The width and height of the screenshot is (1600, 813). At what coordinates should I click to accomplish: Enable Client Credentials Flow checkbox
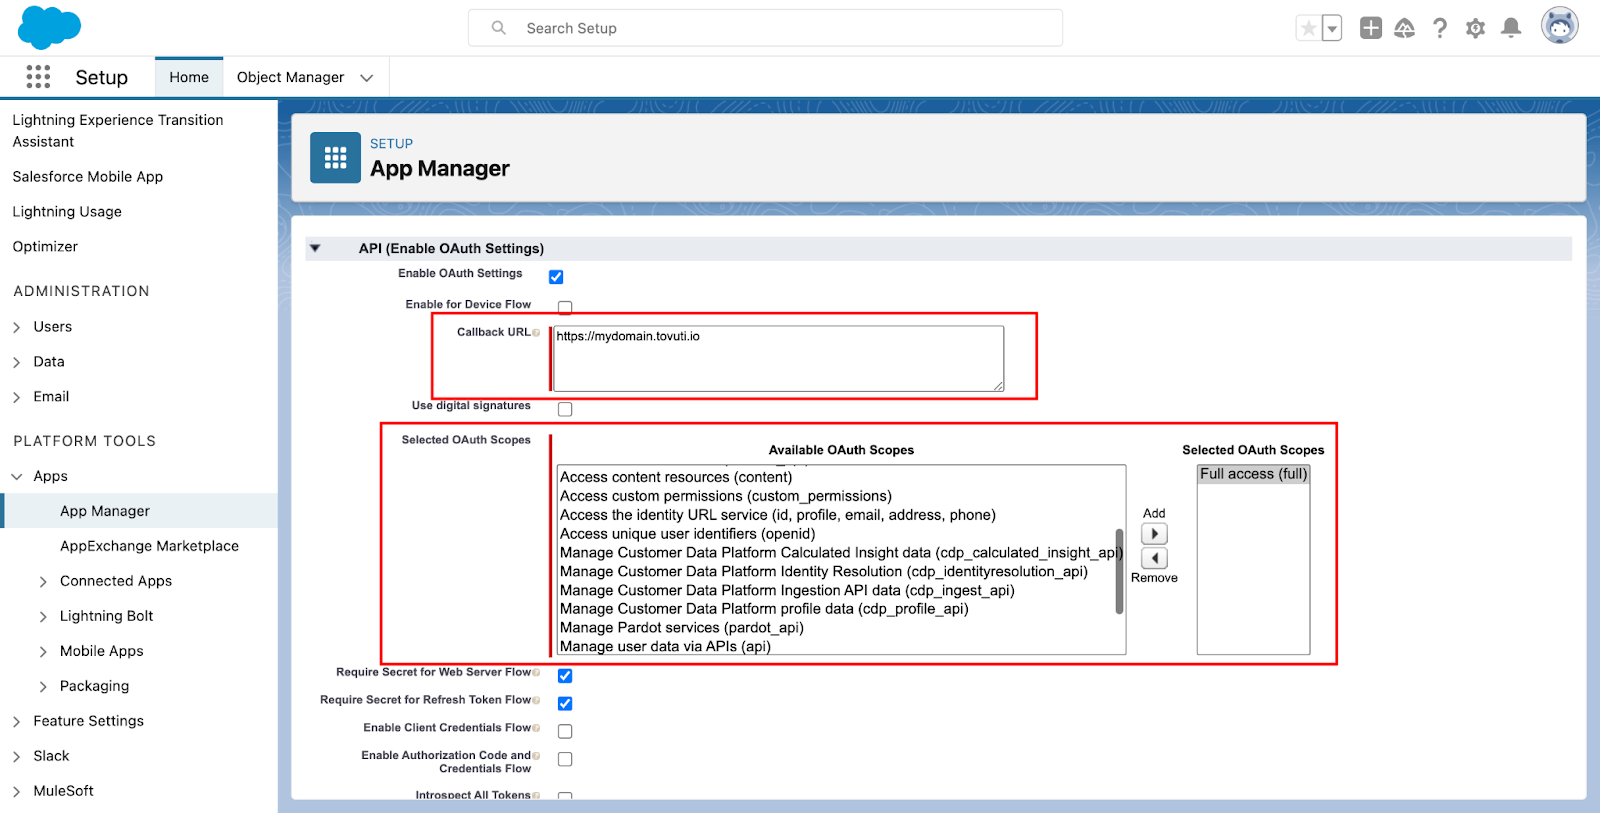(565, 732)
